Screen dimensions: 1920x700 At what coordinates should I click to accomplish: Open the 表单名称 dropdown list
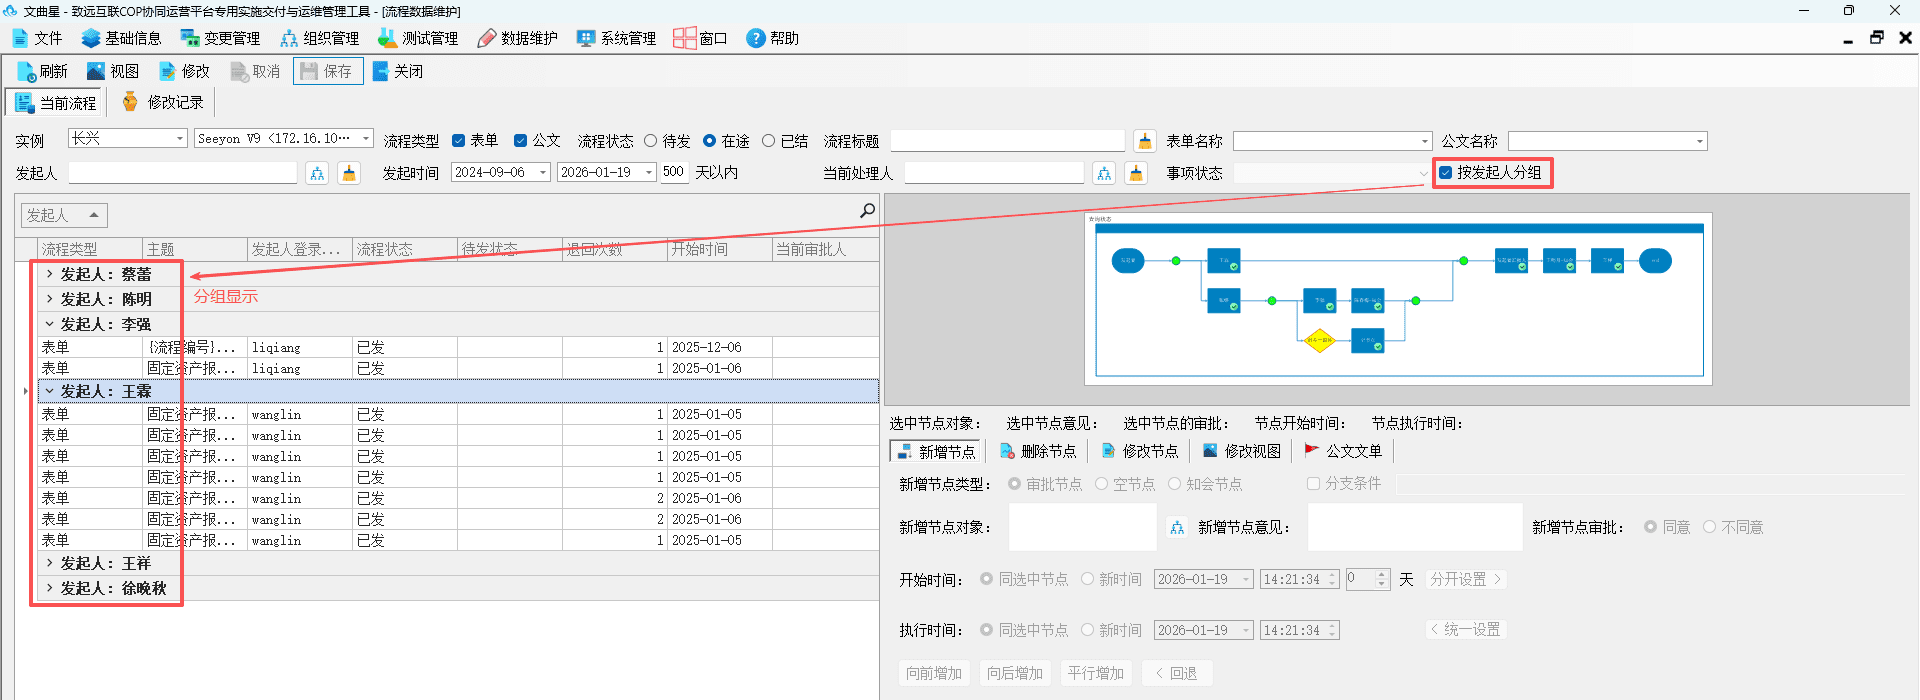[1425, 141]
